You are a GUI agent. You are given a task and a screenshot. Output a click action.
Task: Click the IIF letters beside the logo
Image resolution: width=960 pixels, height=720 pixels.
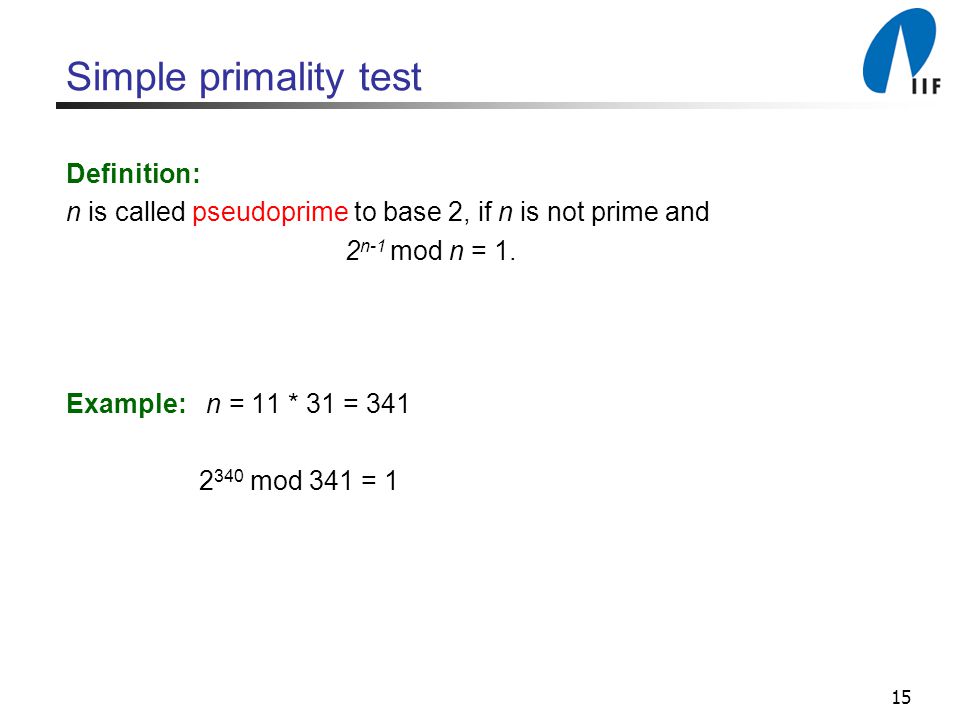click(x=926, y=86)
